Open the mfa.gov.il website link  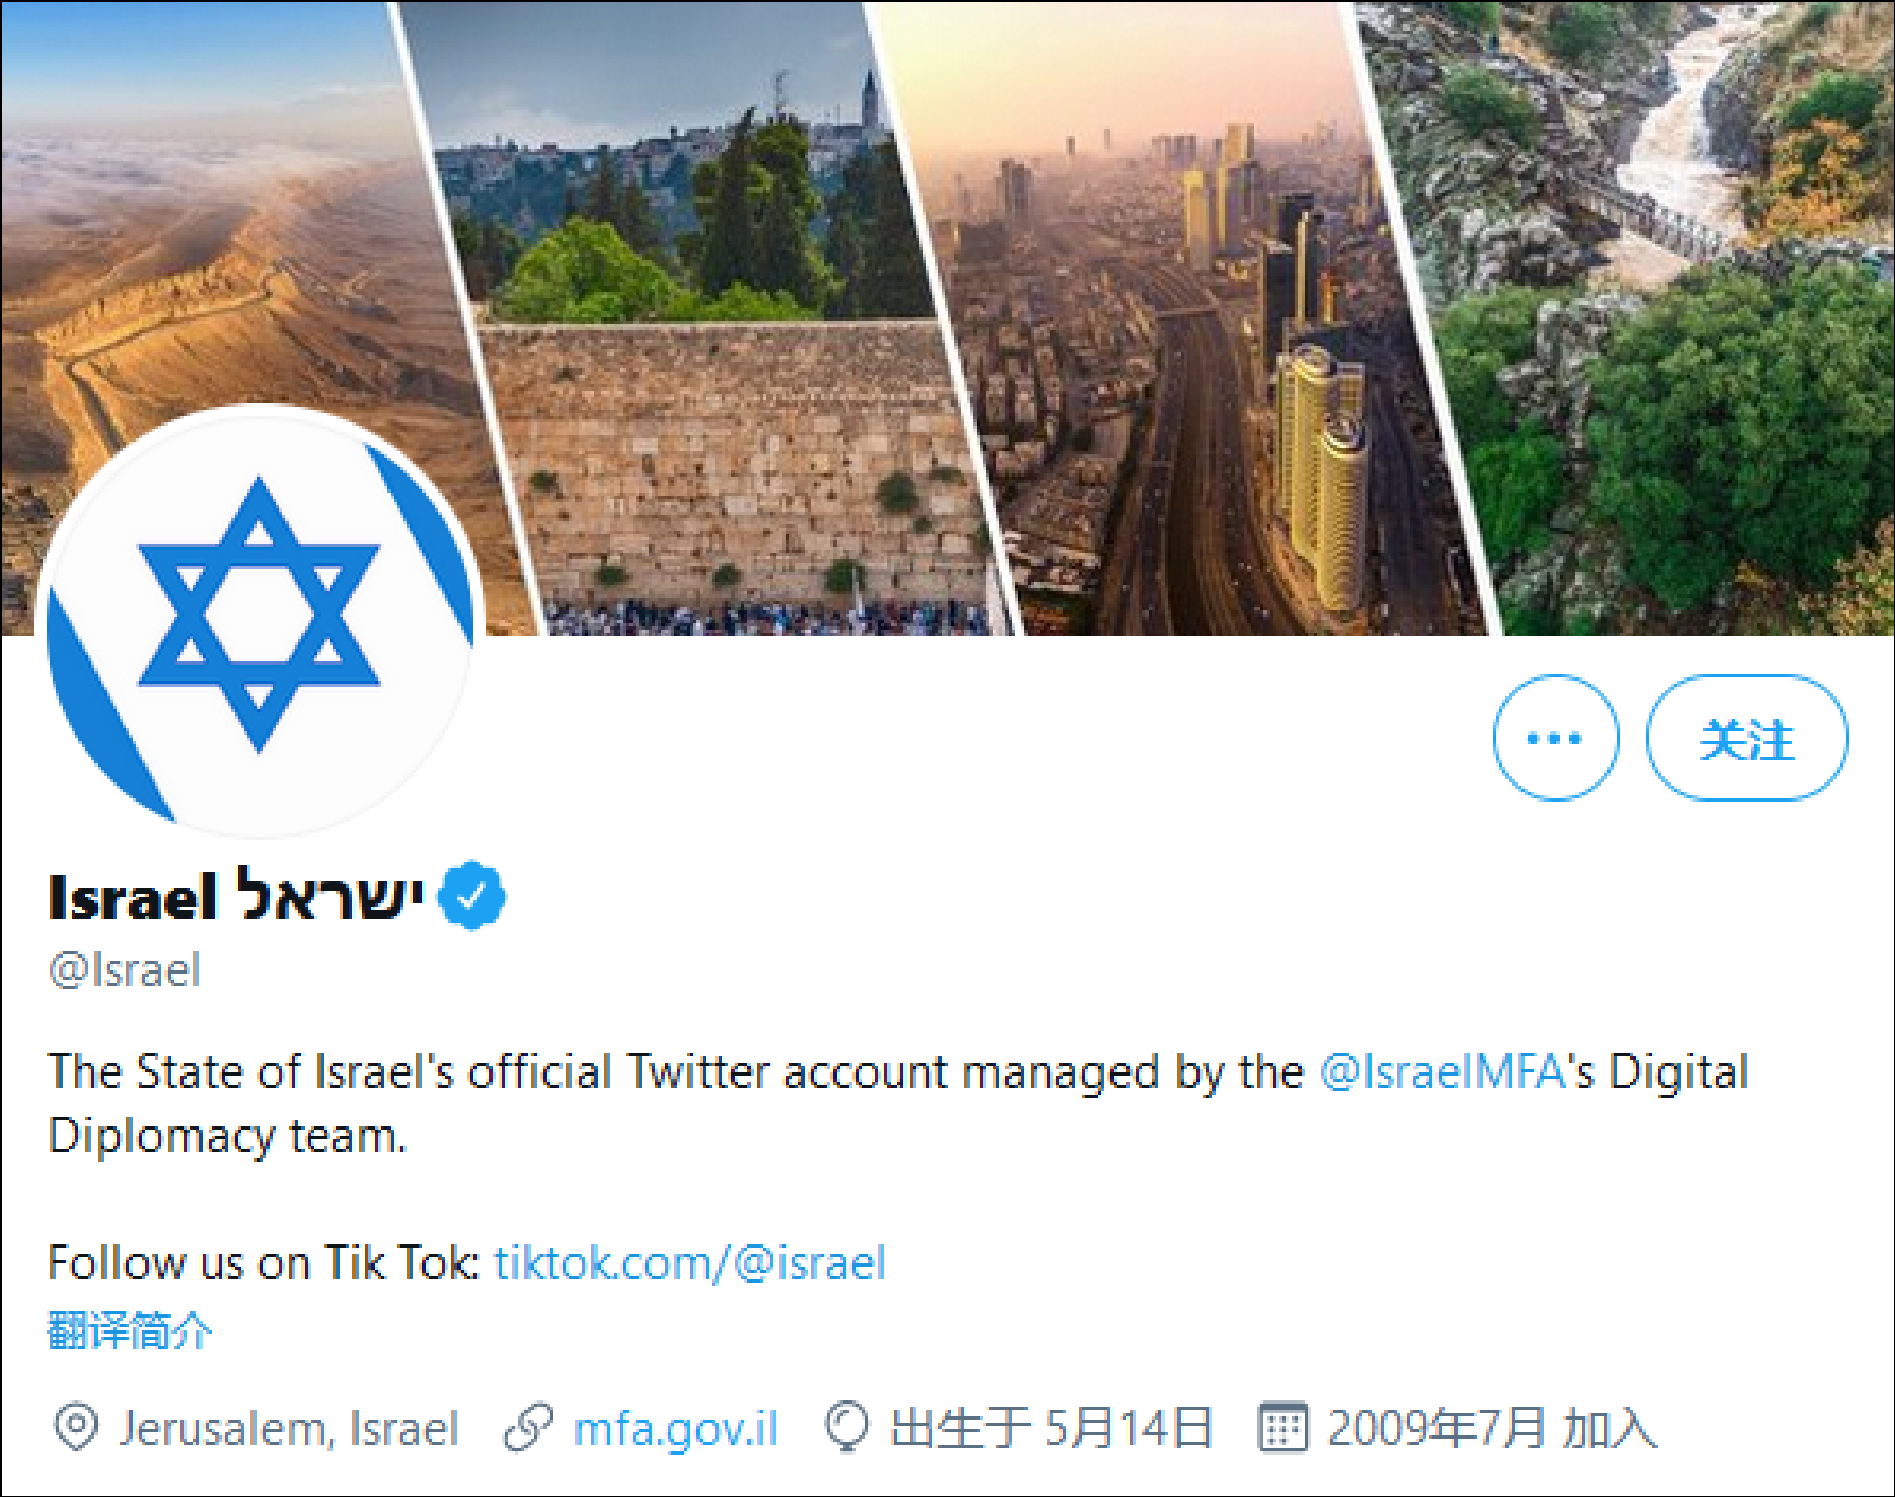click(x=675, y=1428)
